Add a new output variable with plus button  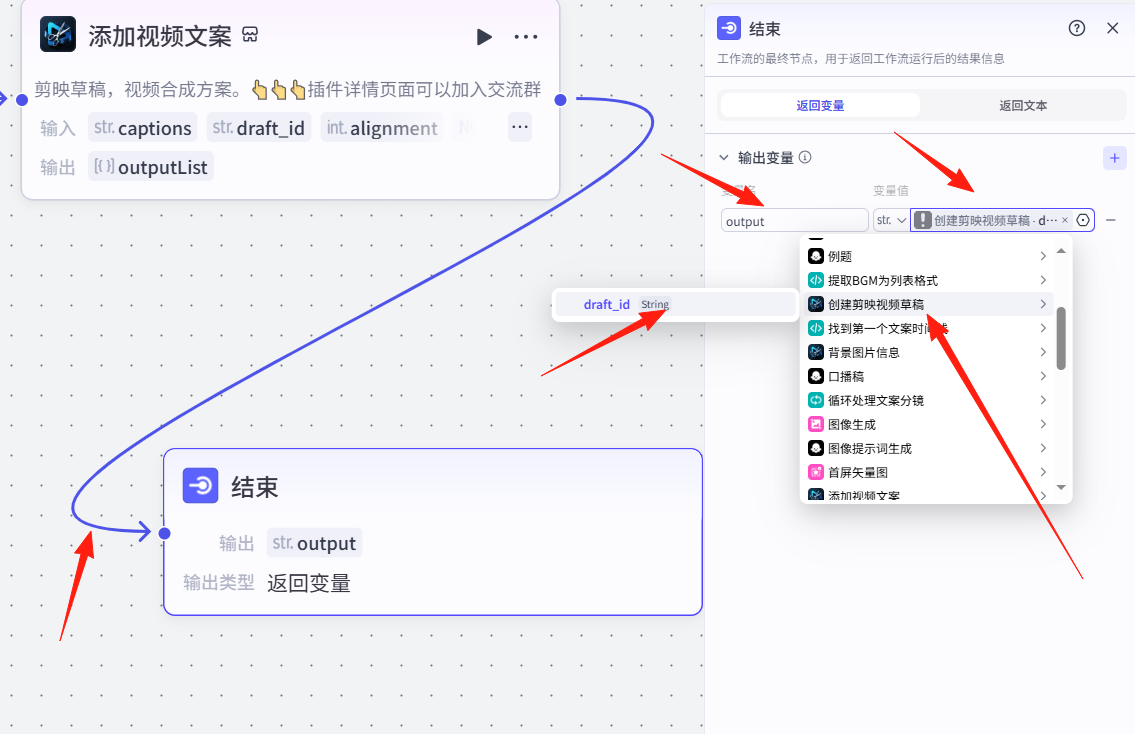1114,158
